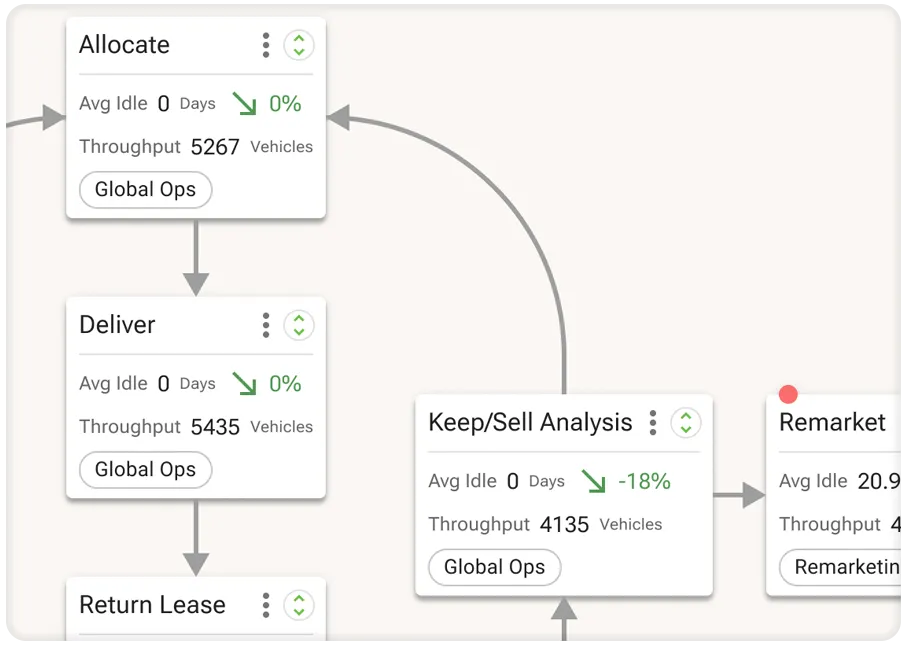Click the Keep/Sell Analysis -18% value
This screenshot has width=910, height=650.
644,481
